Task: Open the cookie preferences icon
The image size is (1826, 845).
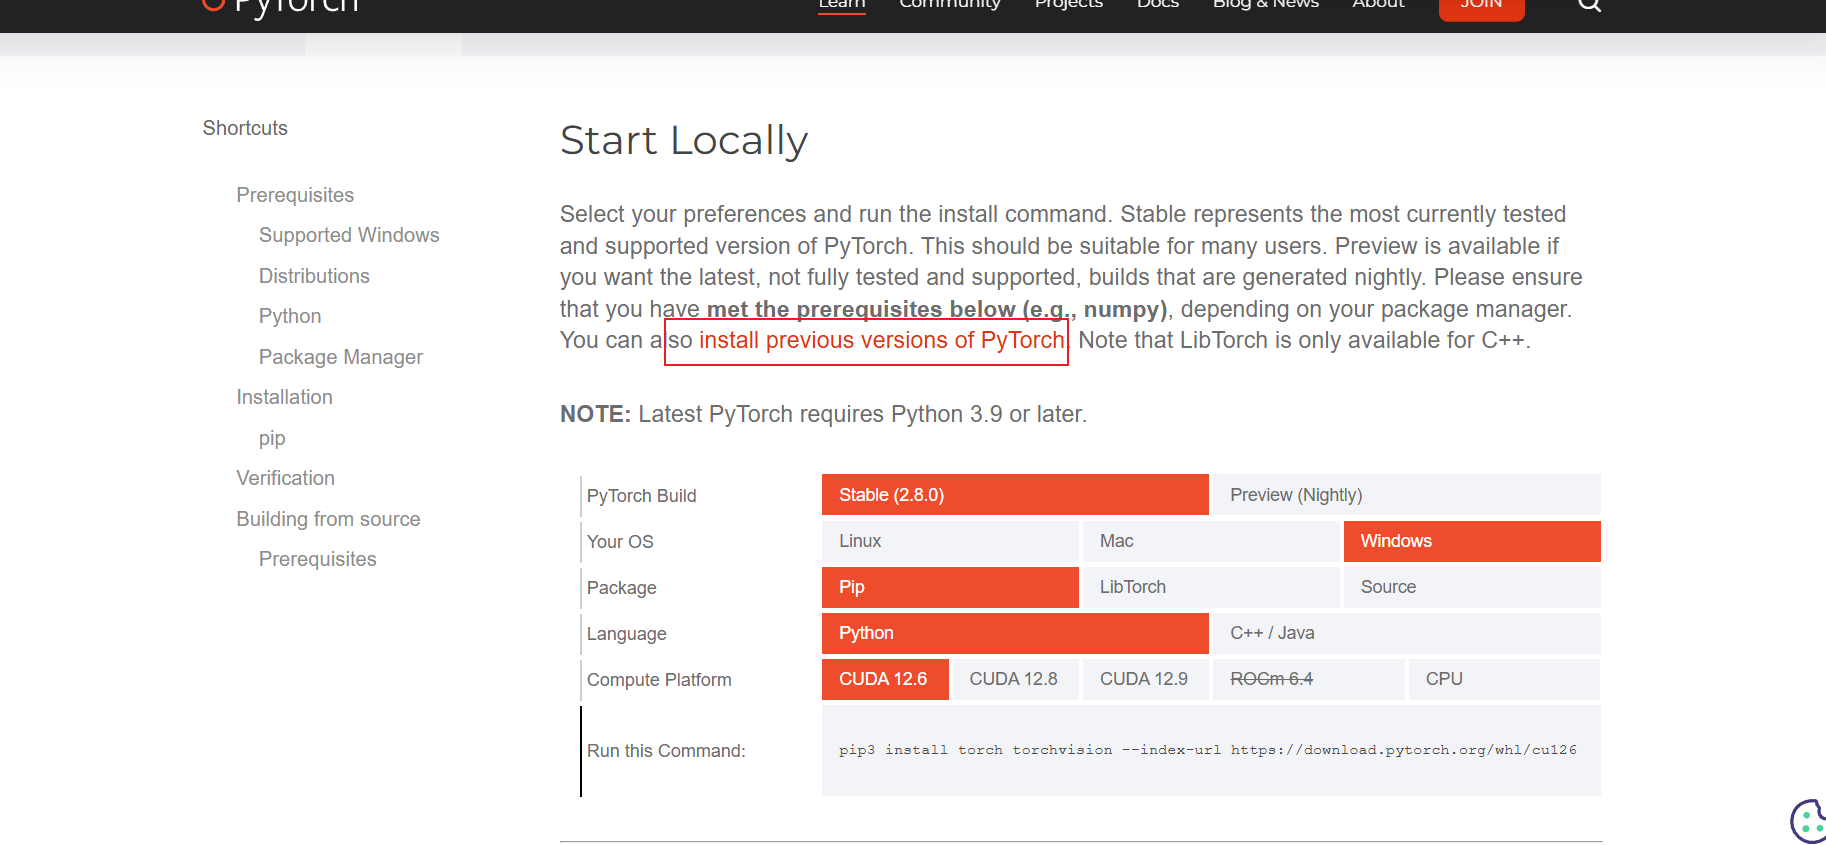Action: [1809, 821]
